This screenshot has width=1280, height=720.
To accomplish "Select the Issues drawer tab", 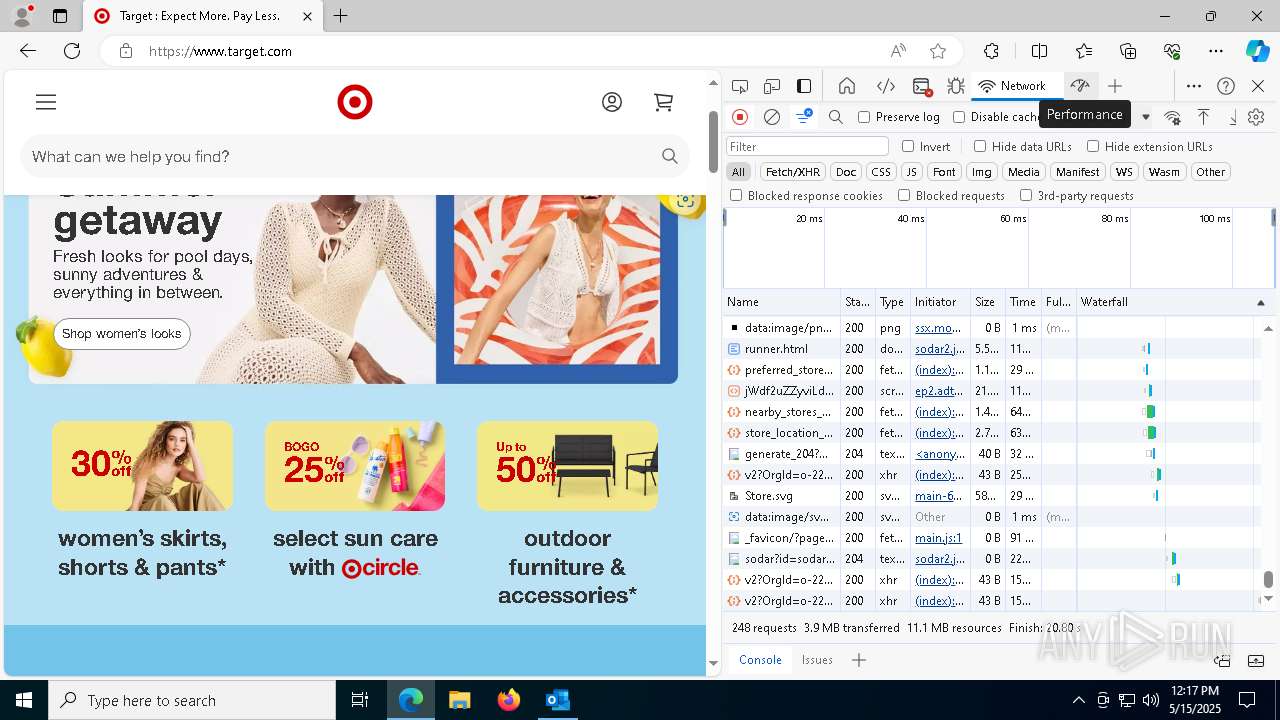I will click(x=817, y=660).
